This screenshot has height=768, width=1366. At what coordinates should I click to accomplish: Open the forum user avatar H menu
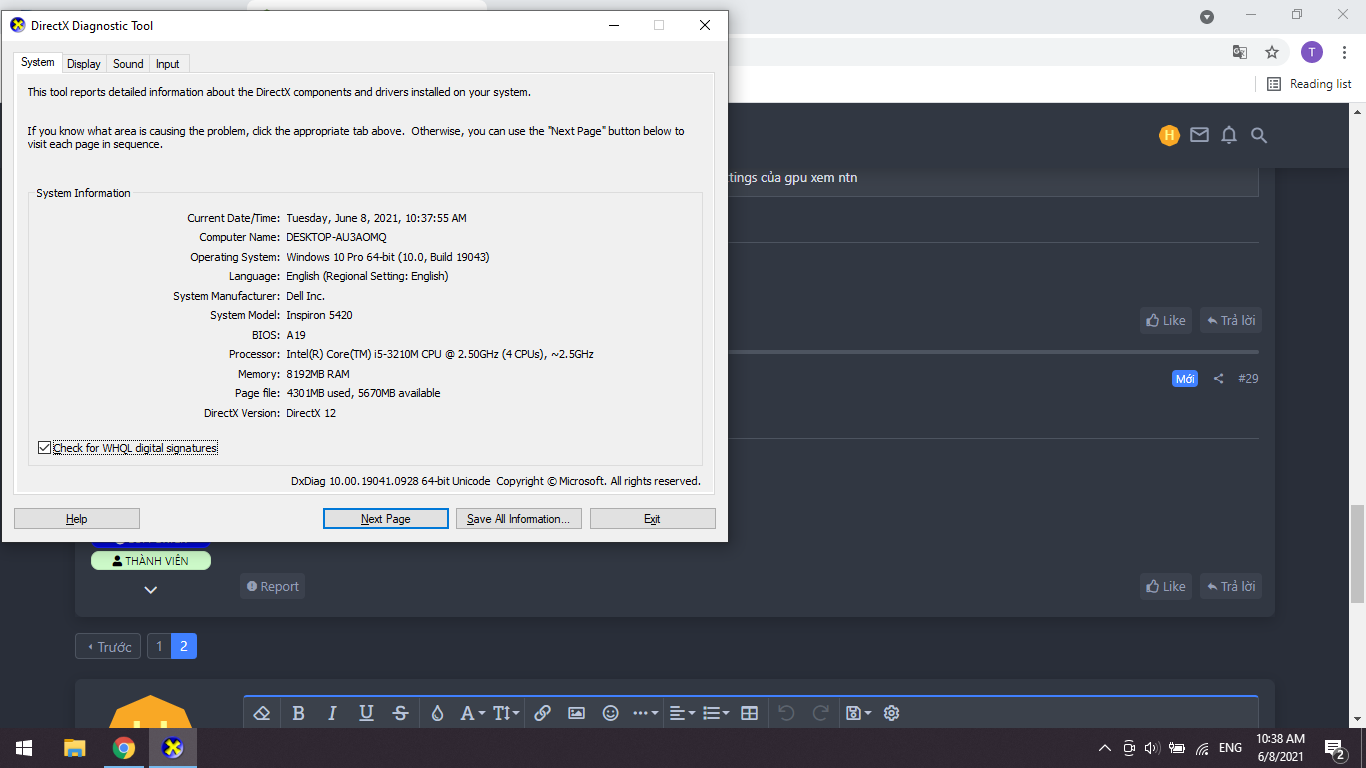1169,135
